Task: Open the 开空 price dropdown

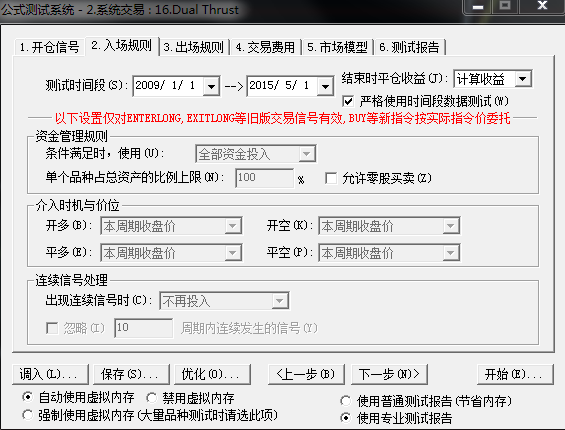Action: (x=389, y=226)
